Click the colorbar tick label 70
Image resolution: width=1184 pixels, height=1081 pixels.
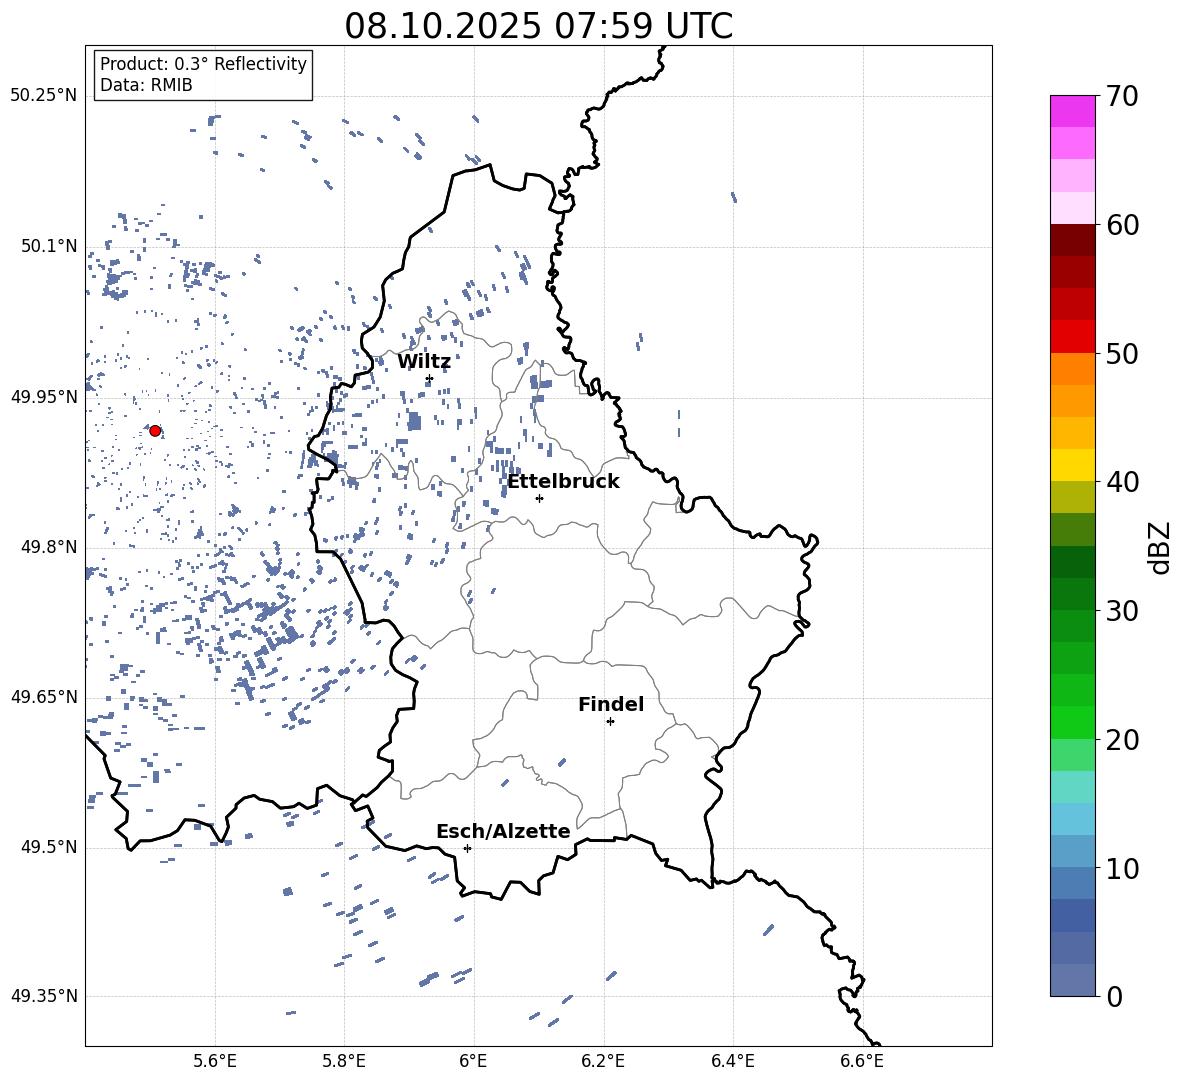pyautogui.click(x=1123, y=96)
